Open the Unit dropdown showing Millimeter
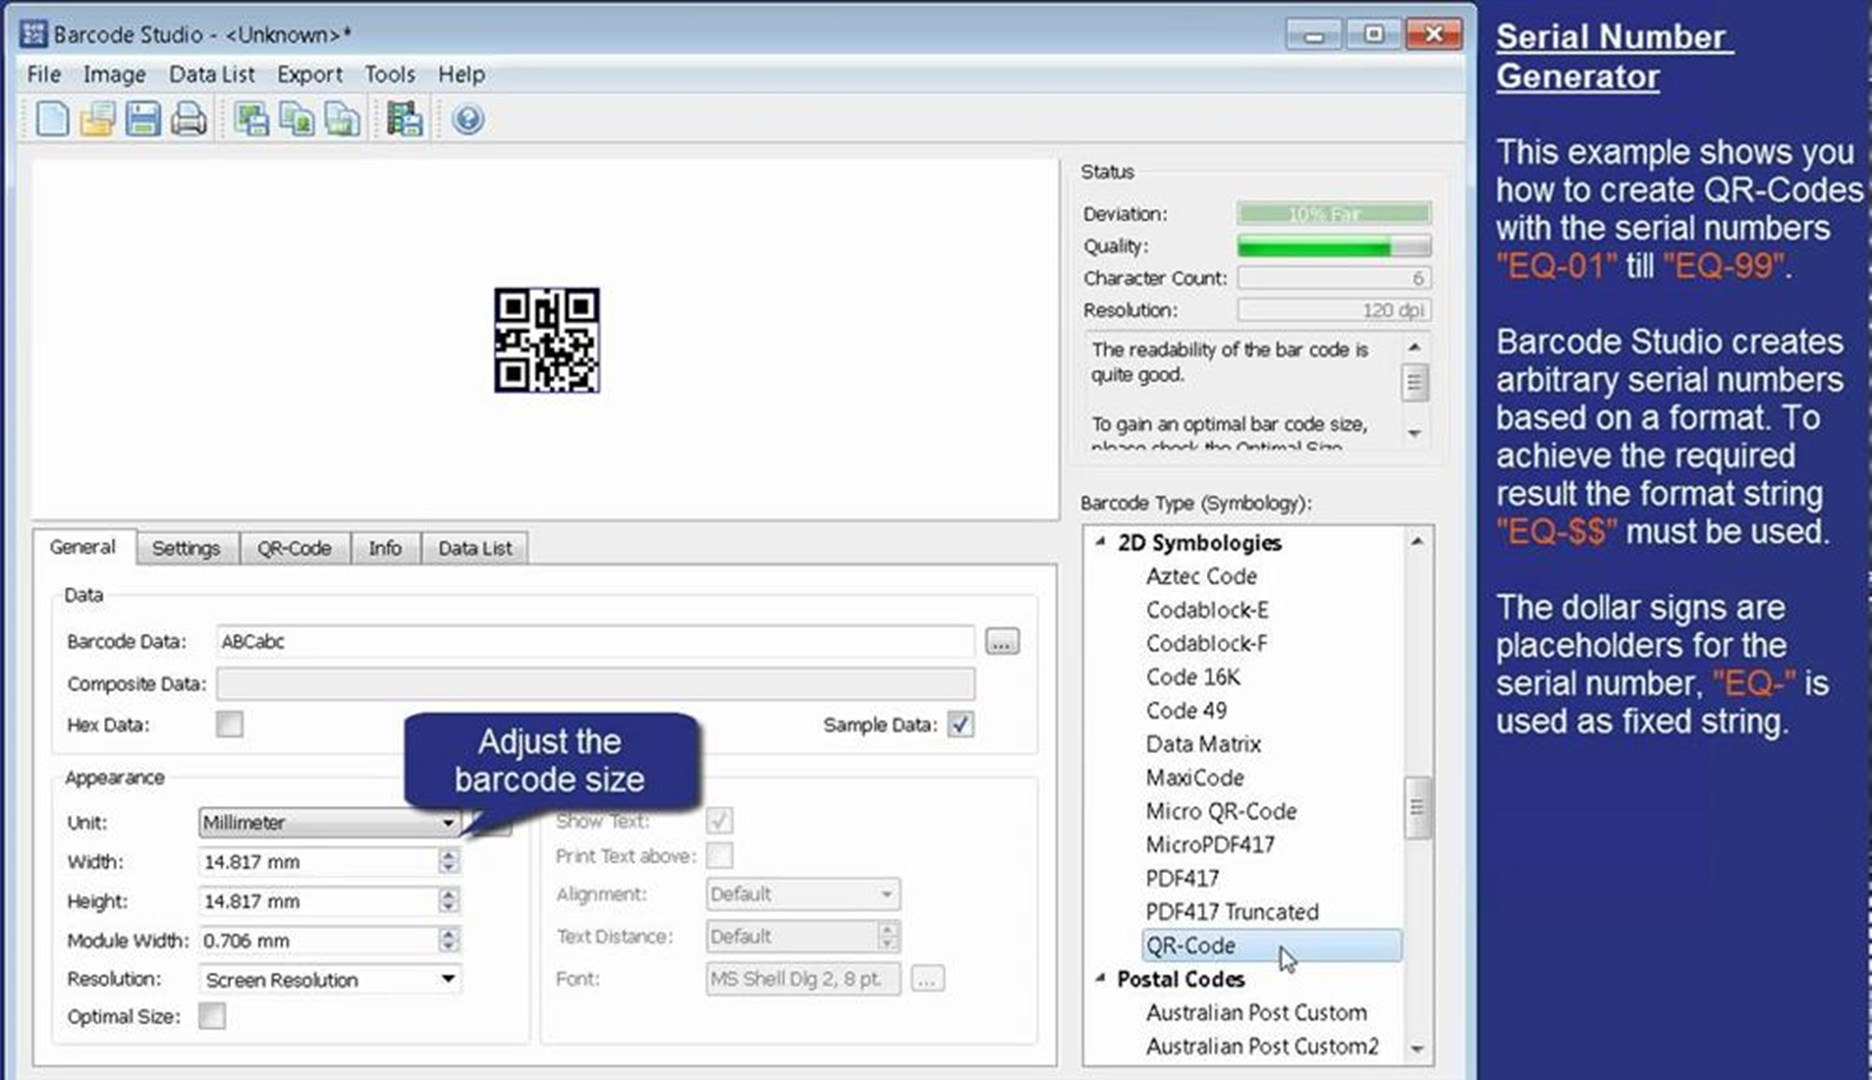The width and height of the screenshot is (1872, 1080). pyautogui.click(x=329, y=822)
